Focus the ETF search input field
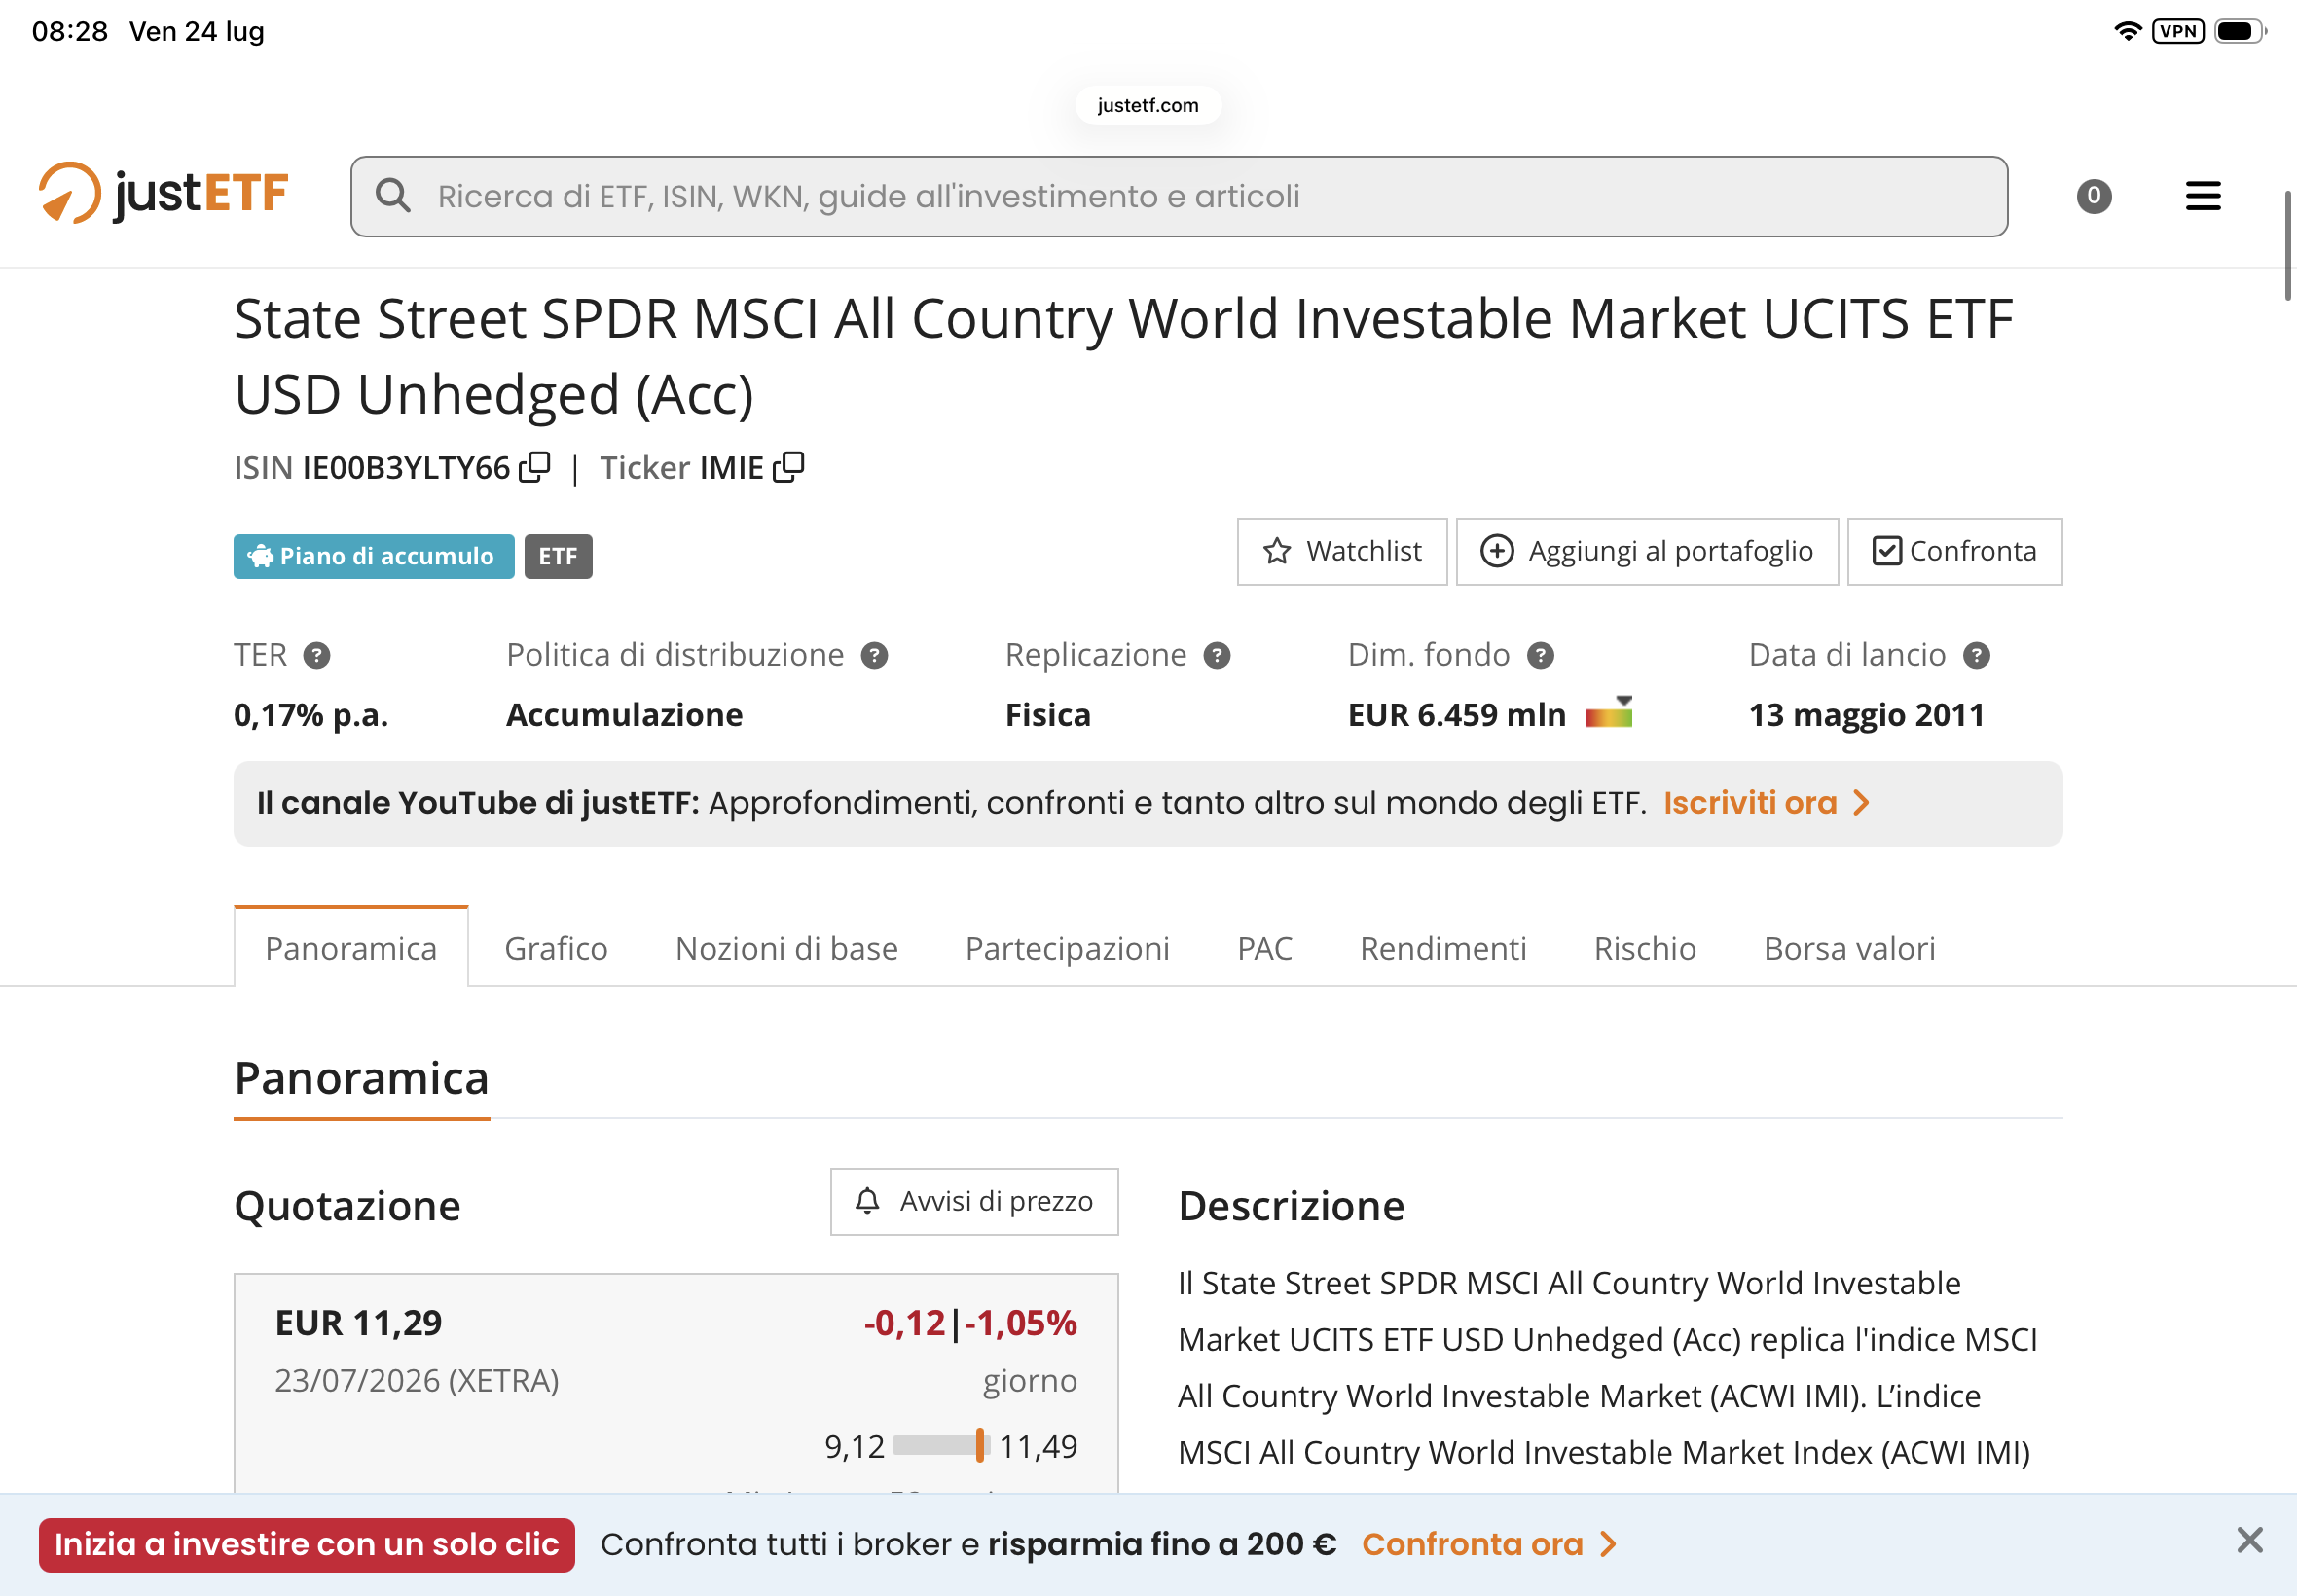 [x=1179, y=196]
